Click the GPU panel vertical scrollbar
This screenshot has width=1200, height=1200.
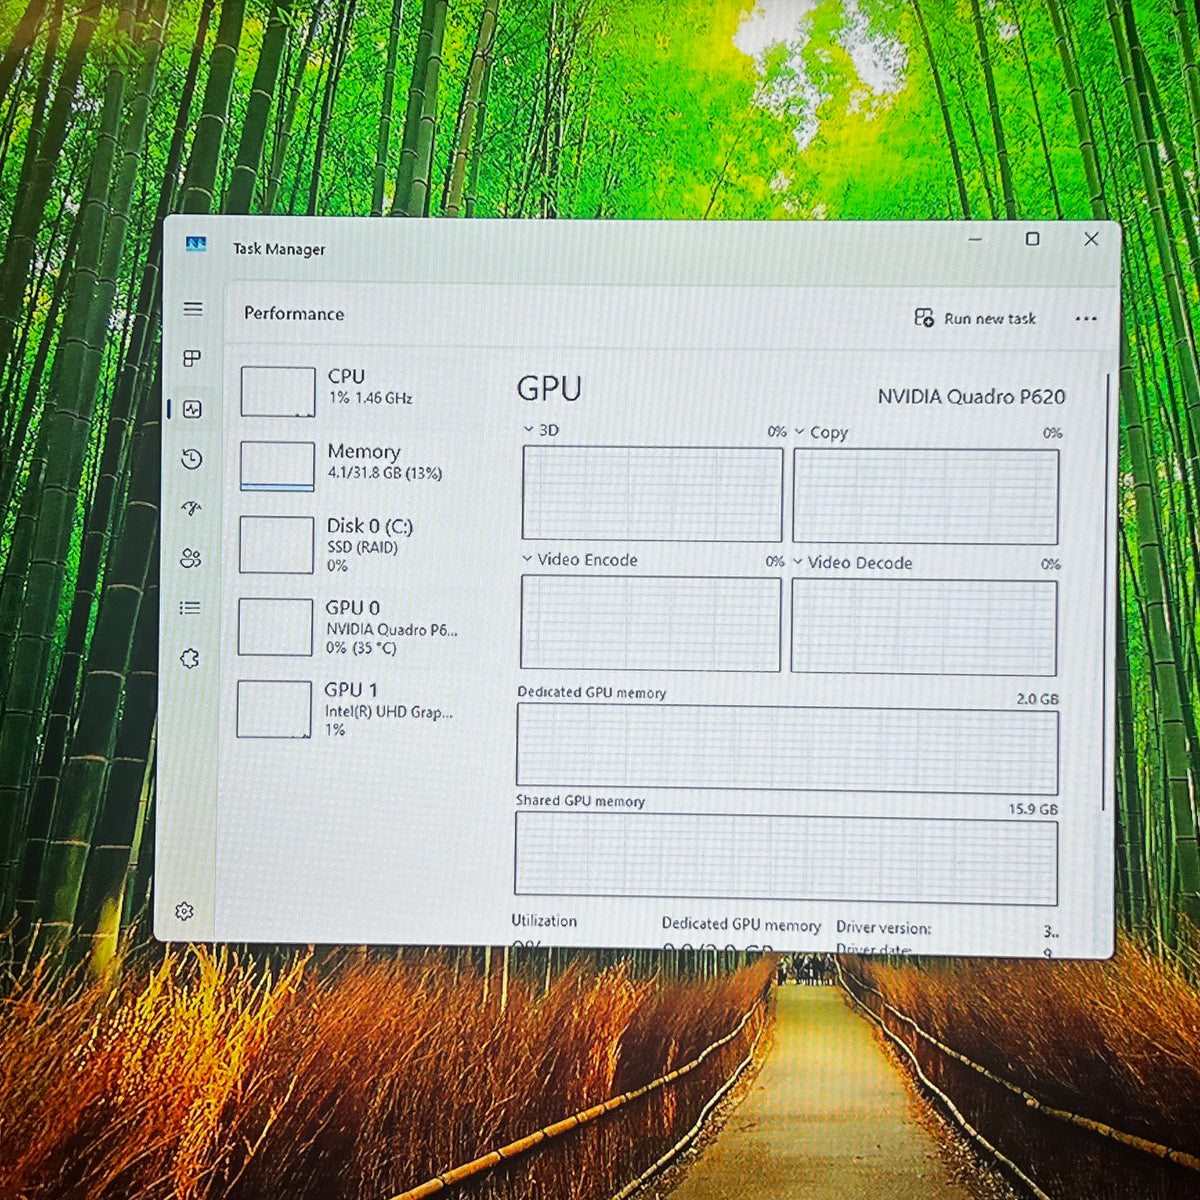[1106, 593]
